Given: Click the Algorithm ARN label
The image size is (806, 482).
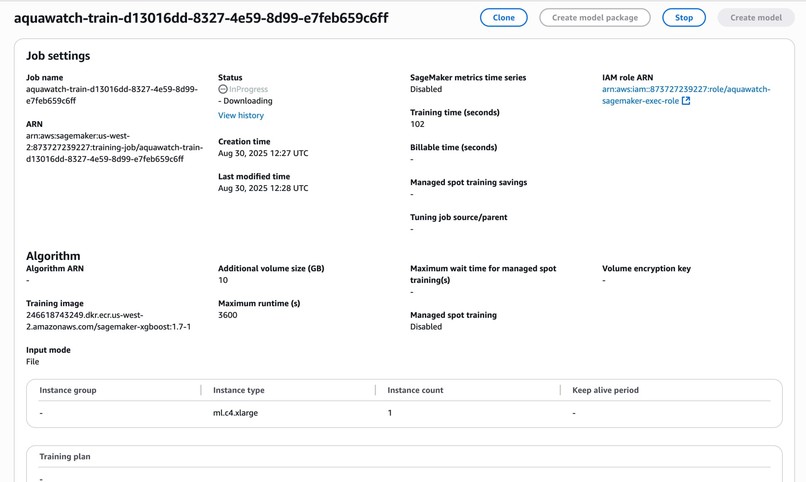Looking at the screenshot, I should pos(54,268).
